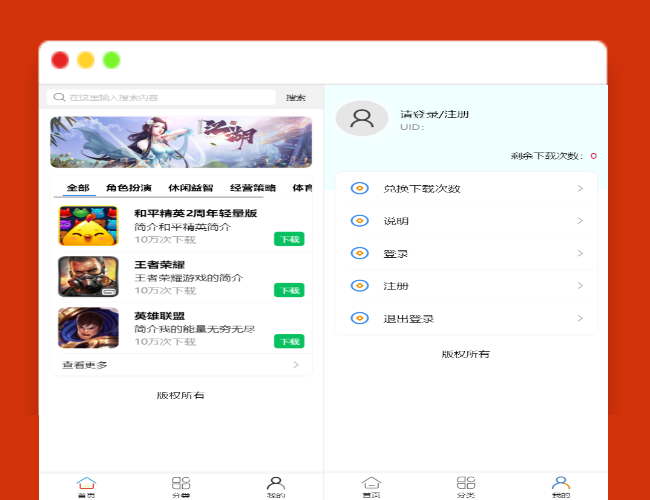This screenshot has height=500, width=650.
Task: Click the user avatar placeholder icon
Action: [362, 118]
